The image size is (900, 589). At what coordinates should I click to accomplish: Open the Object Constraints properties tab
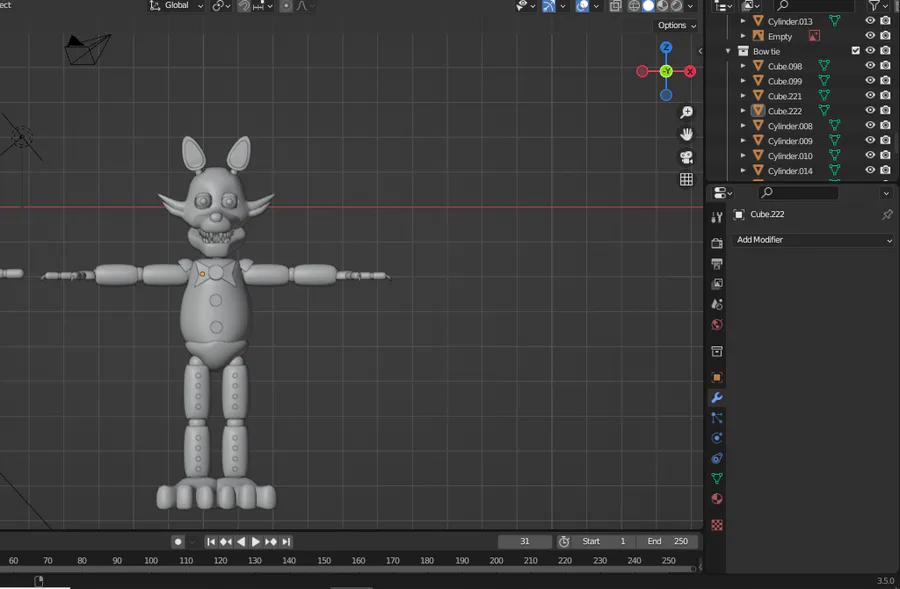point(716,458)
